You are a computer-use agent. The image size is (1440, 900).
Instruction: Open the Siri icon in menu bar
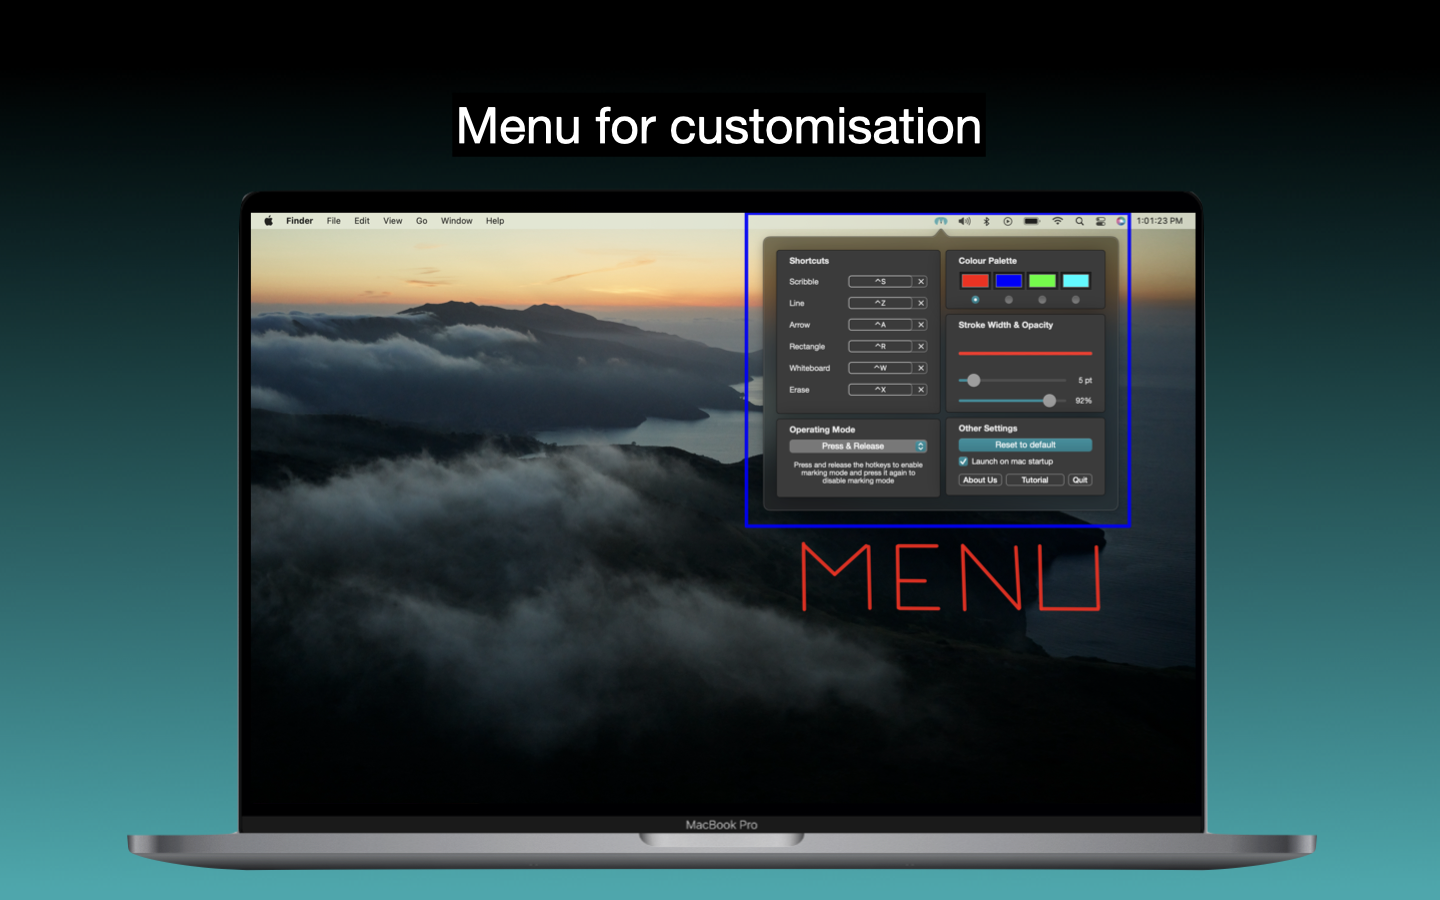pos(1121,221)
